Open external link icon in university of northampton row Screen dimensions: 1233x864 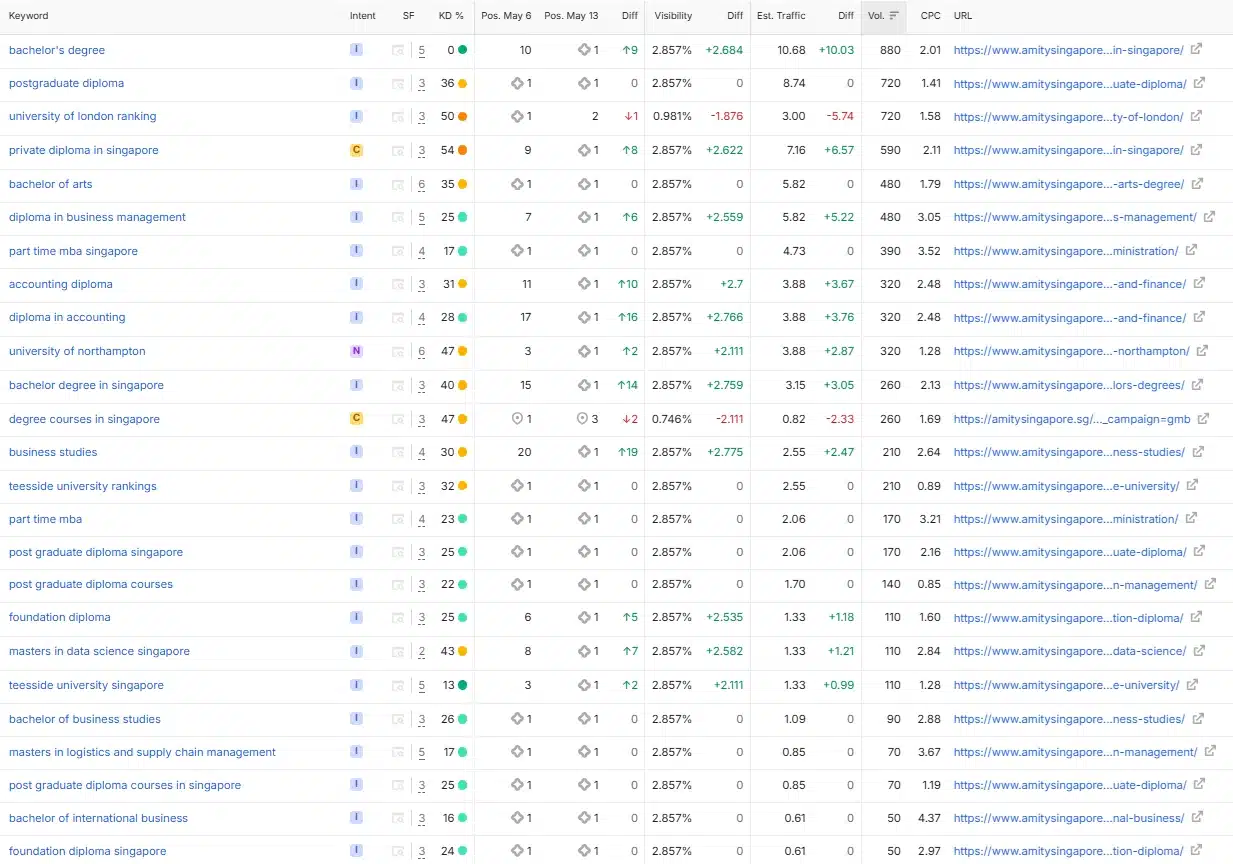(1202, 351)
